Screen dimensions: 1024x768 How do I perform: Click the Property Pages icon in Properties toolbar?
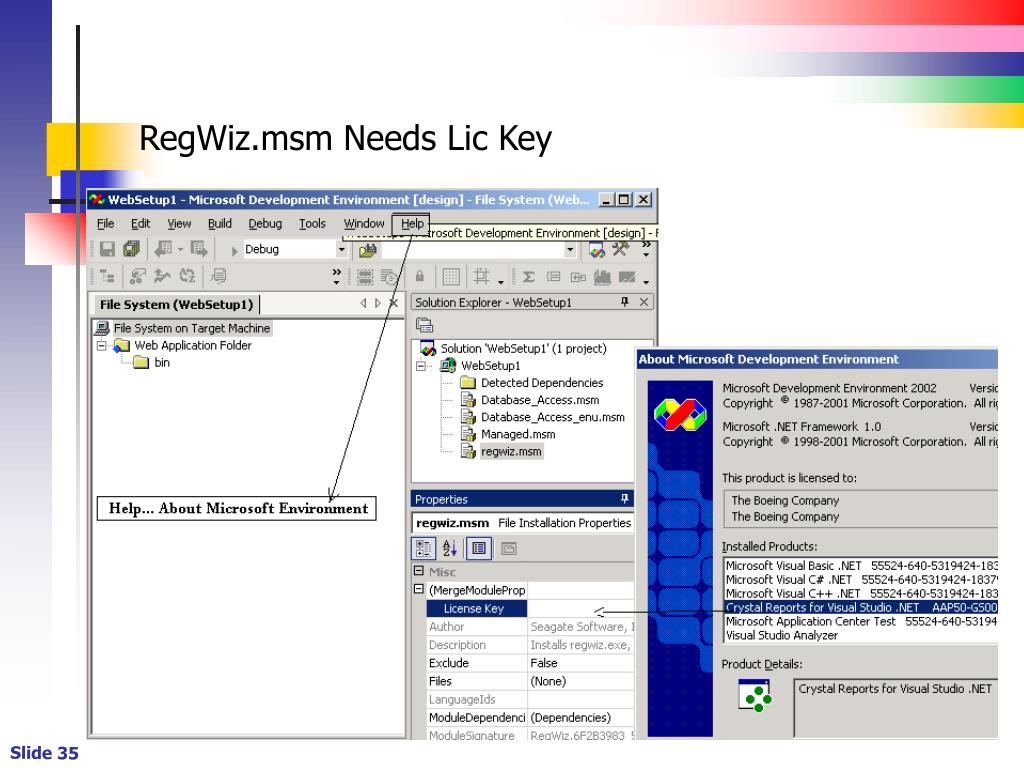click(509, 549)
